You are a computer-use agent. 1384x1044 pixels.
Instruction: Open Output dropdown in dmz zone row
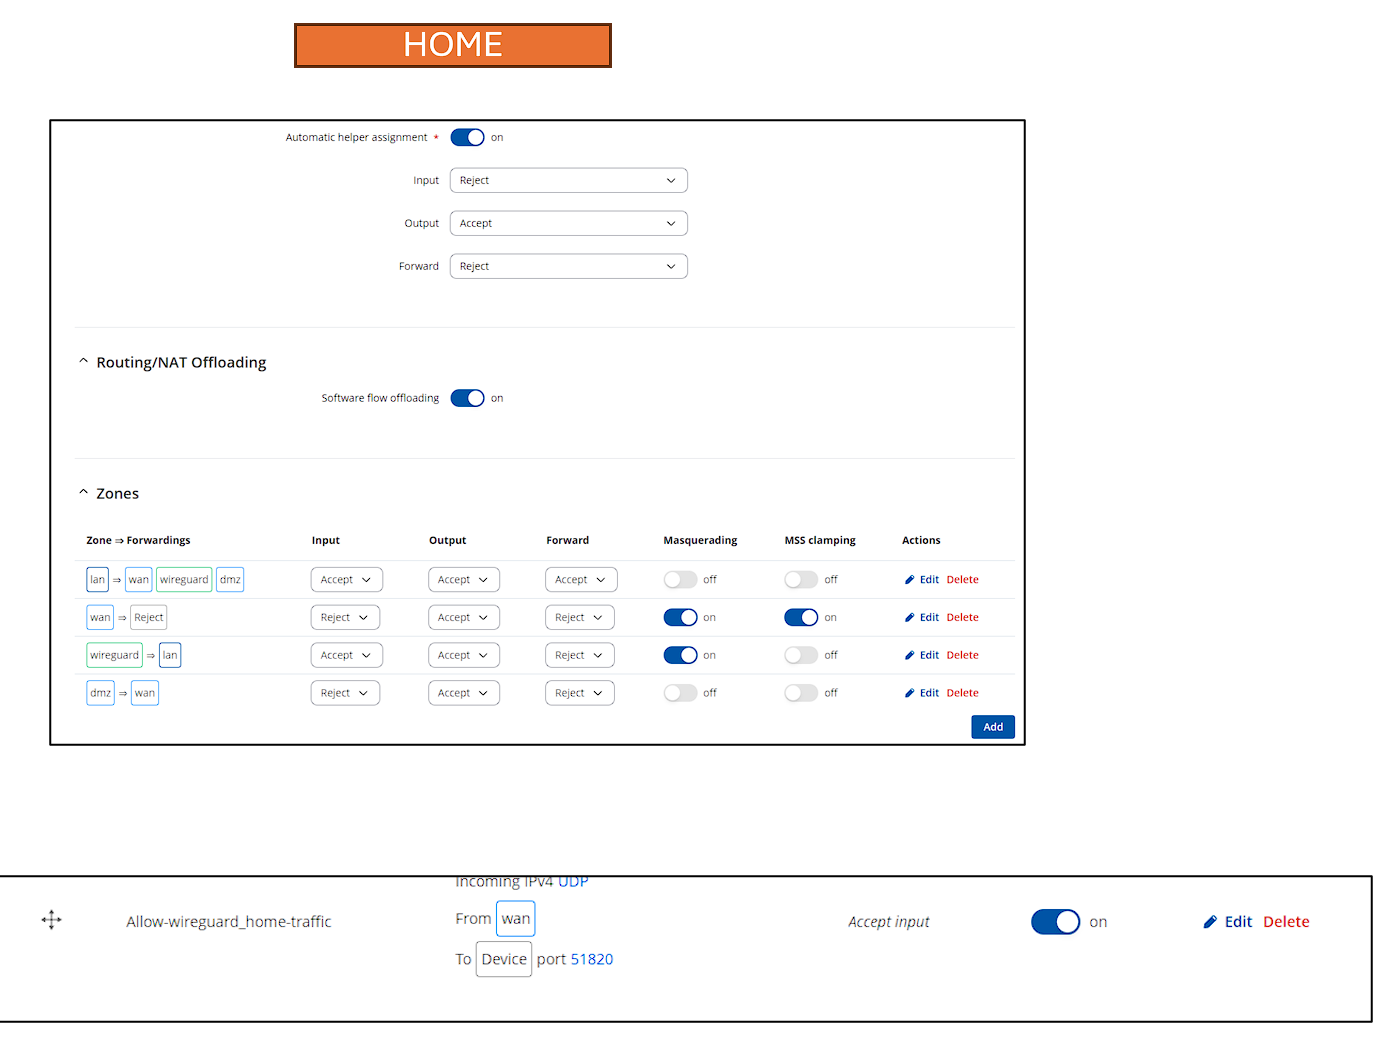click(463, 693)
